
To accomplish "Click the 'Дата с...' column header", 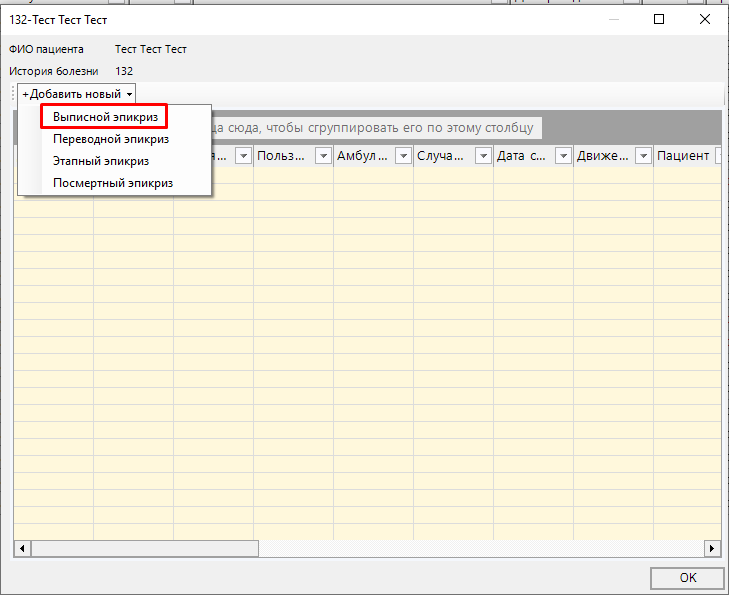I will (522, 156).
